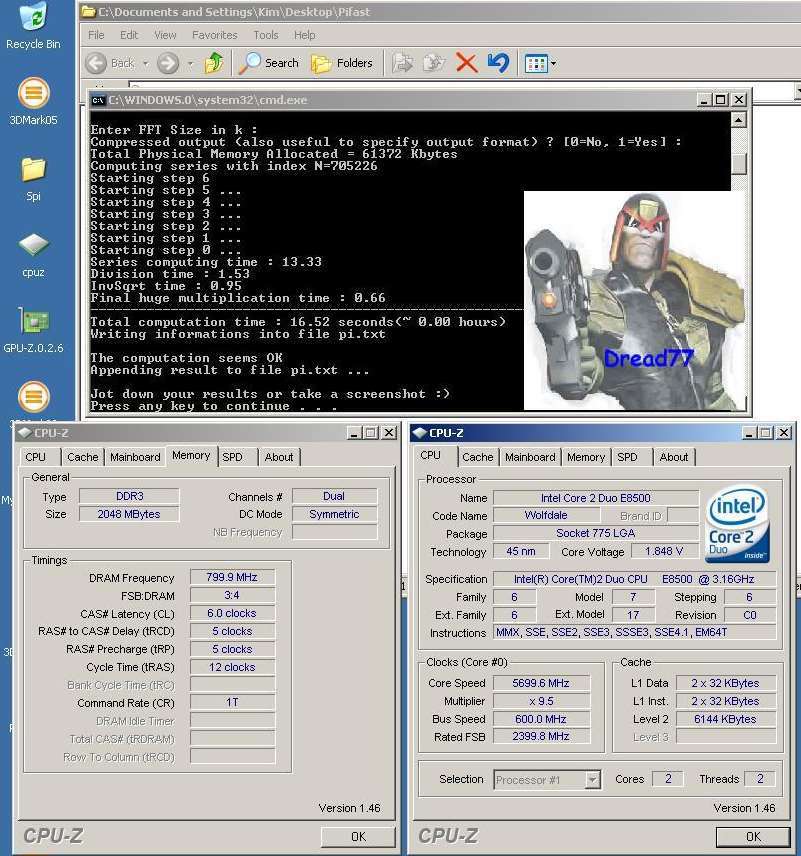Open the Forward button history dropdown arrow
This screenshot has width=801, height=856.
190,64
